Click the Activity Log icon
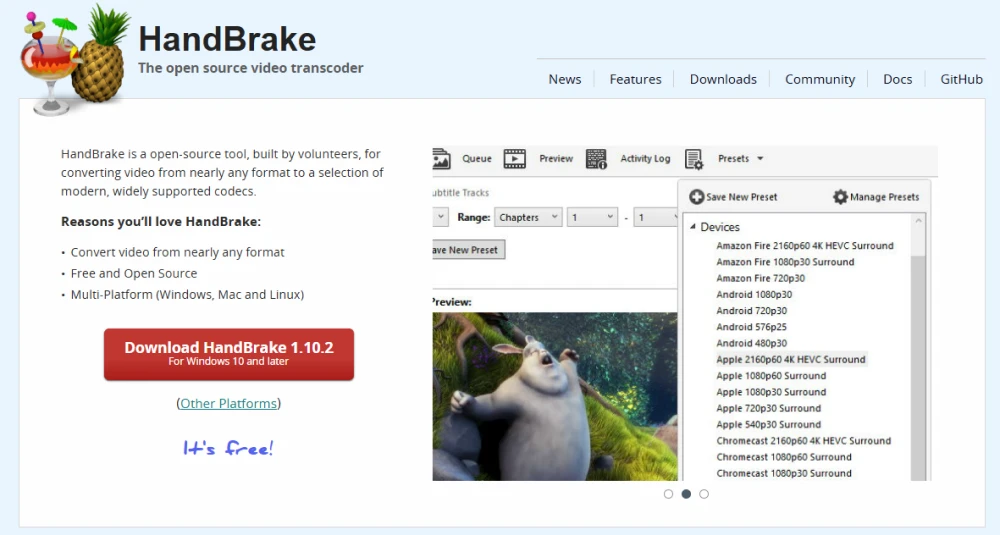Image resolution: width=1000 pixels, height=535 pixels. 596,159
